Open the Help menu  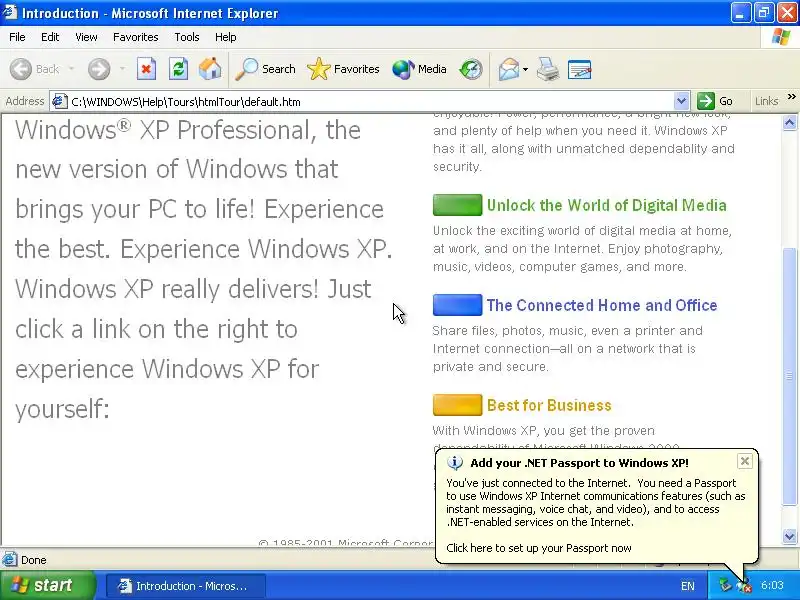click(x=226, y=37)
